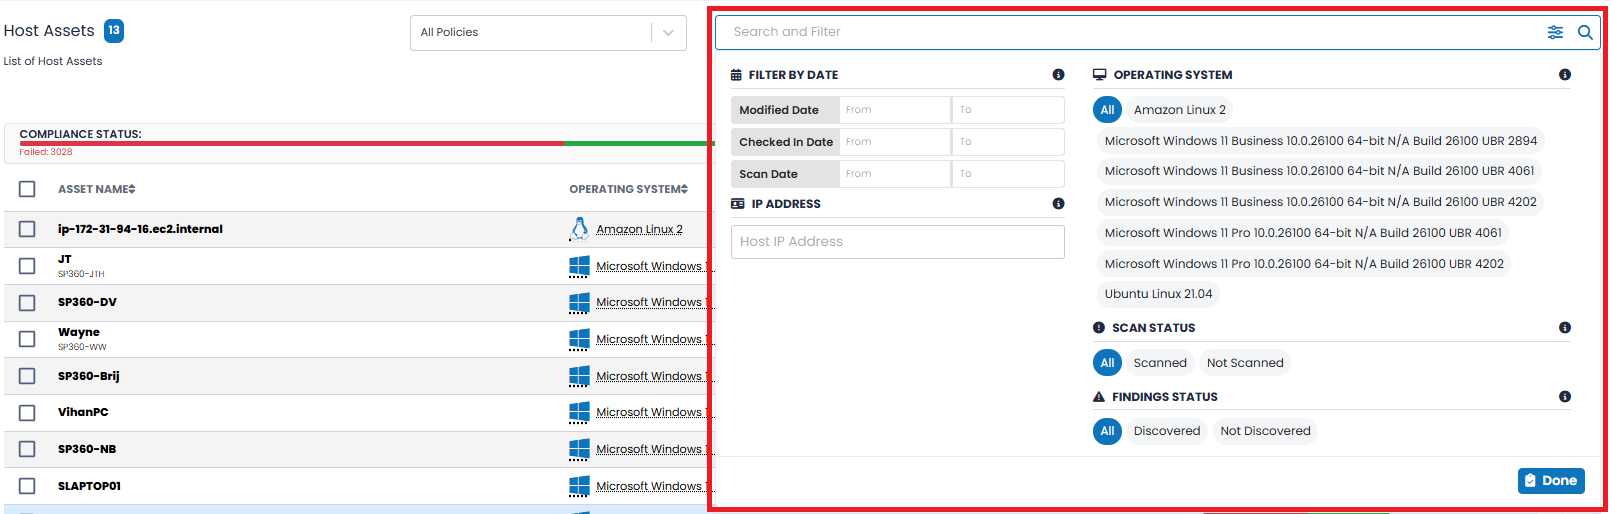Viewport: 1611px width, 514px height.
Task: Open Amazon Linux 2 link in table
Action: click(x=639, y=229)
